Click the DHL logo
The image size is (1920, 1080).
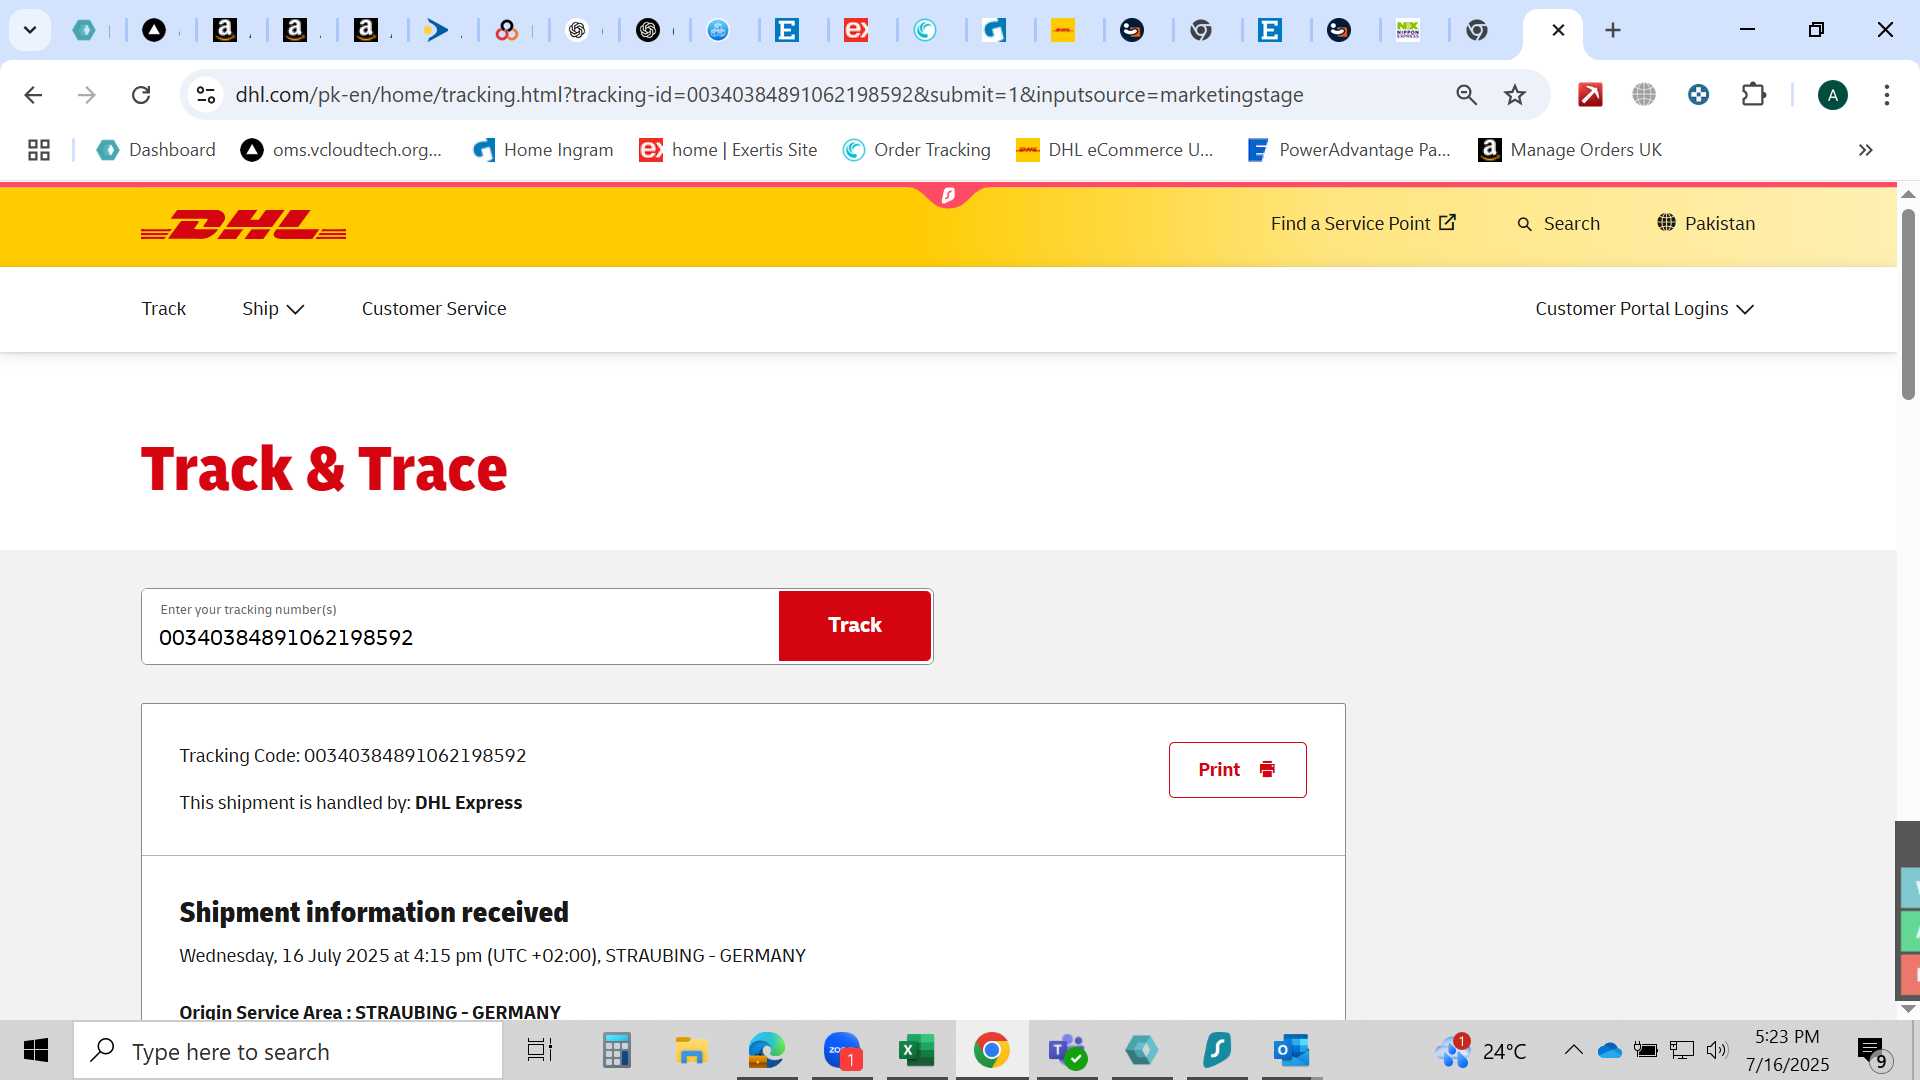(x=243, y=225)
